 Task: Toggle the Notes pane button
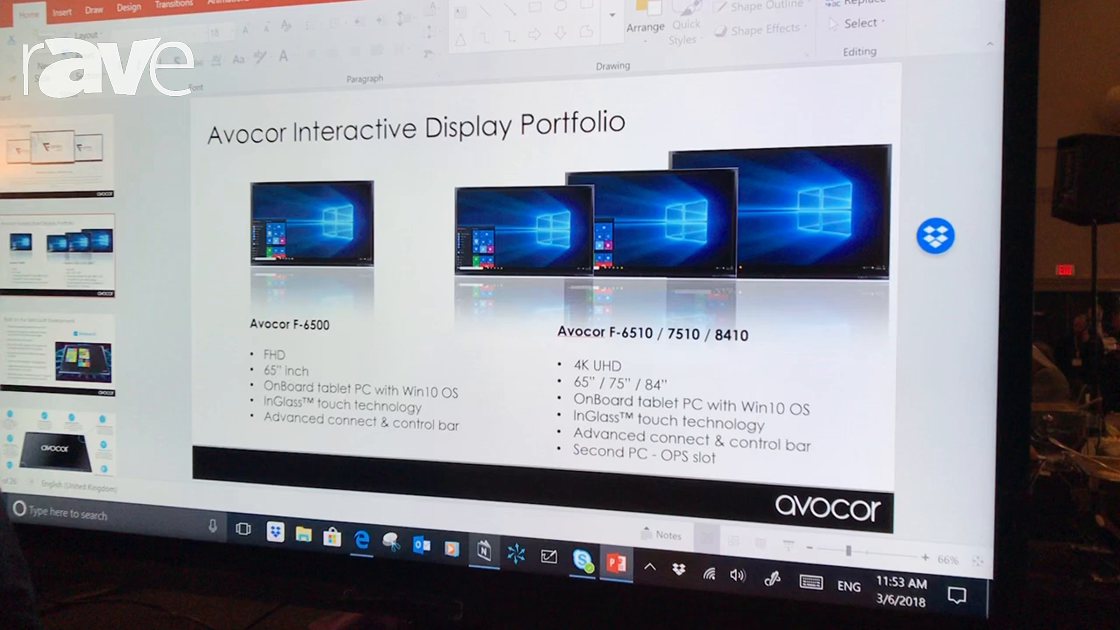(x=661, y=534)
